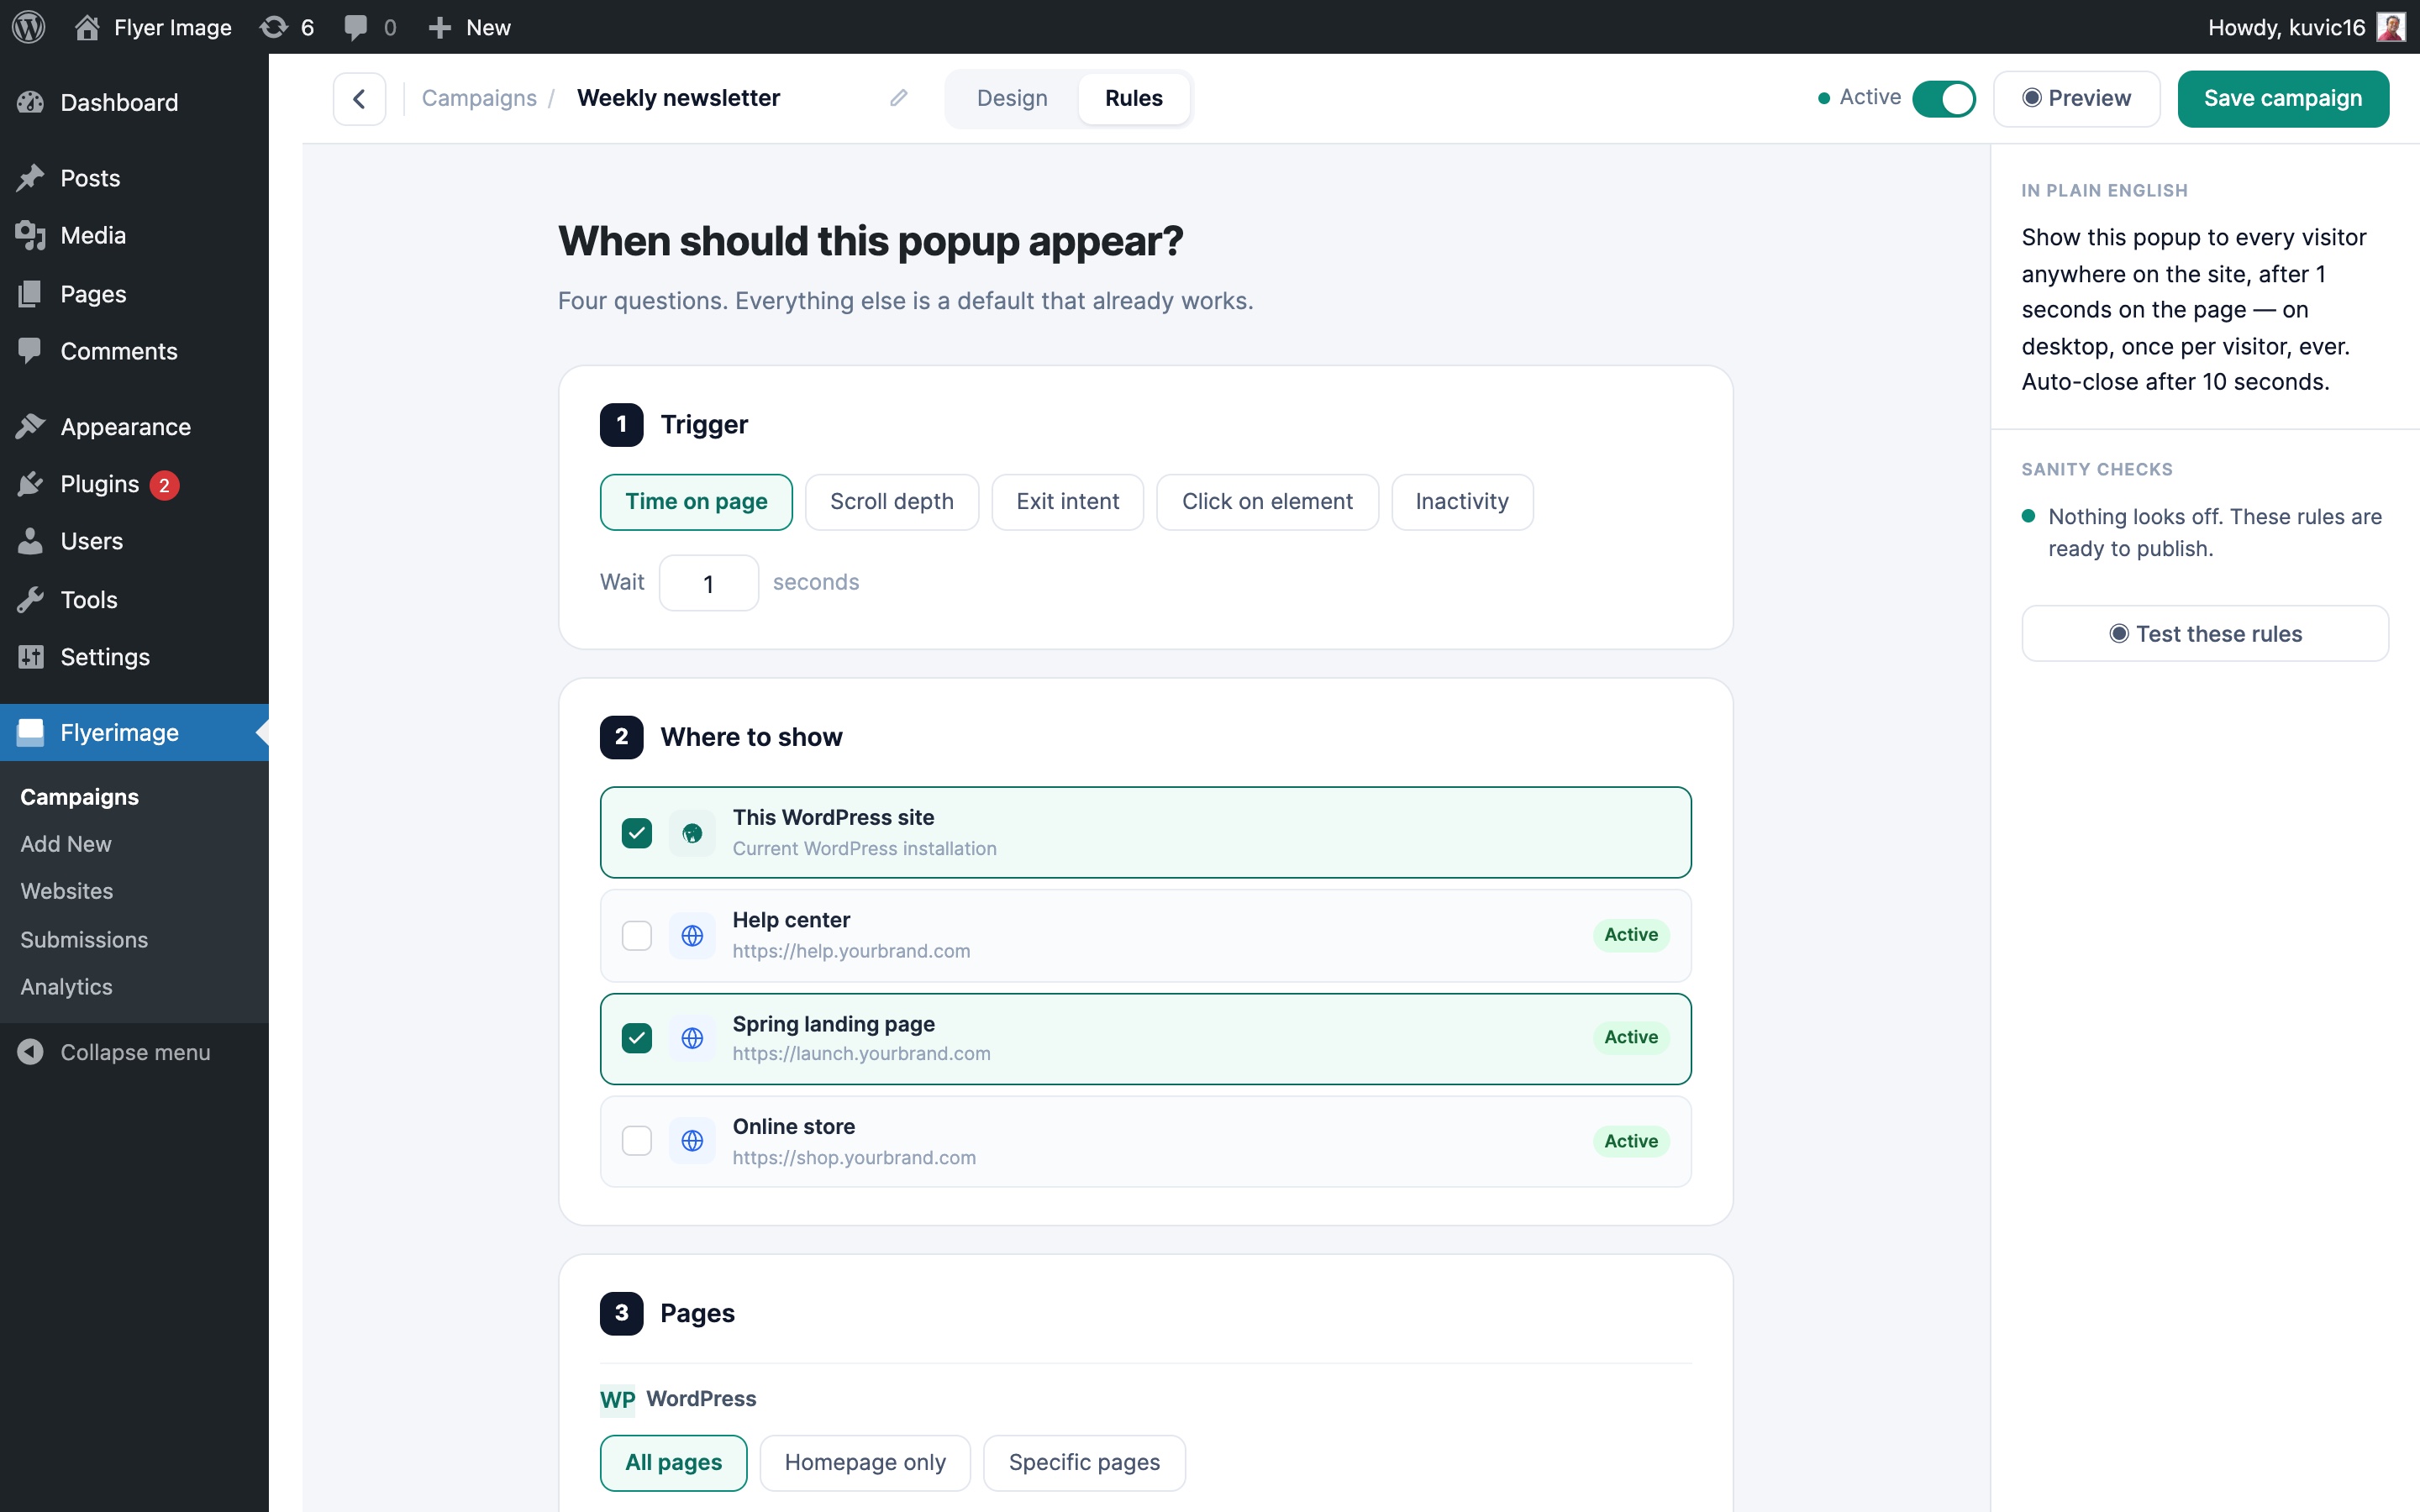2420x1512 pixels.
Task: Open Settings in the sidebar
Action: tap(134, 657)
